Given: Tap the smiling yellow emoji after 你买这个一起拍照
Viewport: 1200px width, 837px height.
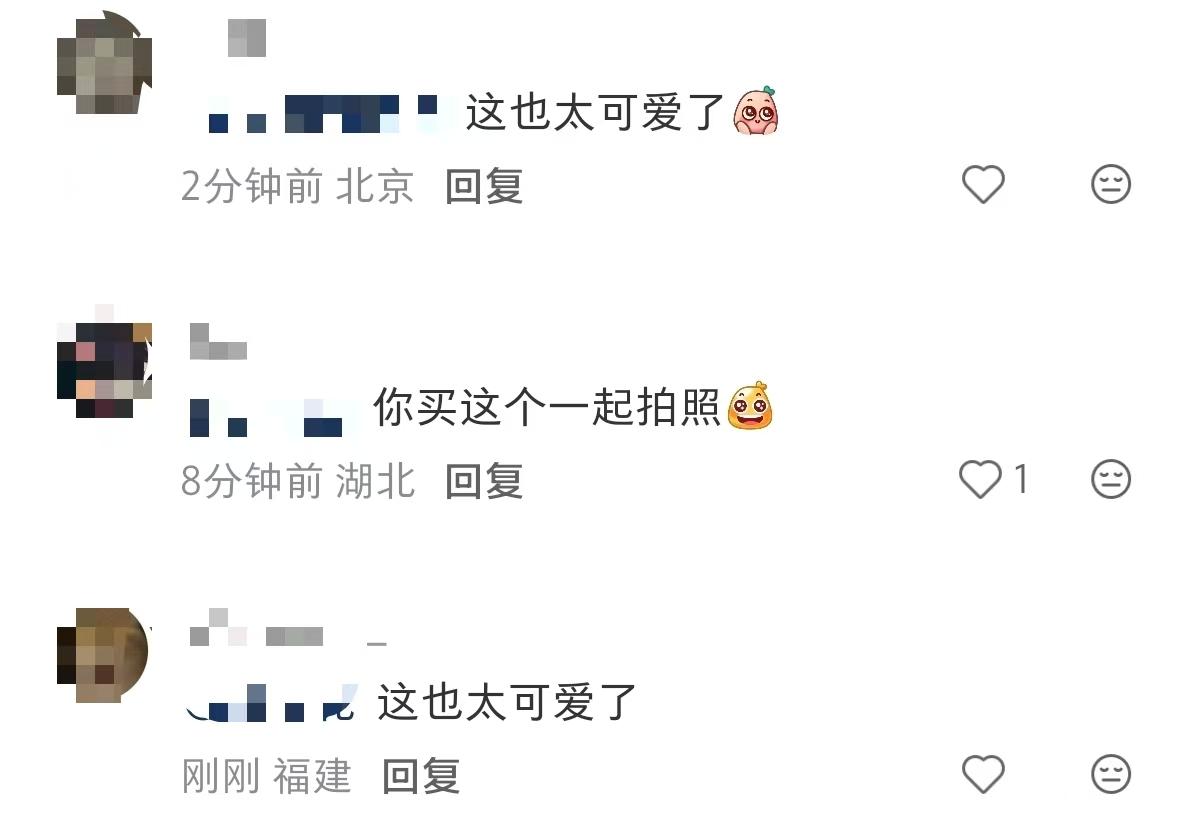Looking at the screenshot, I should click(750, 406).
